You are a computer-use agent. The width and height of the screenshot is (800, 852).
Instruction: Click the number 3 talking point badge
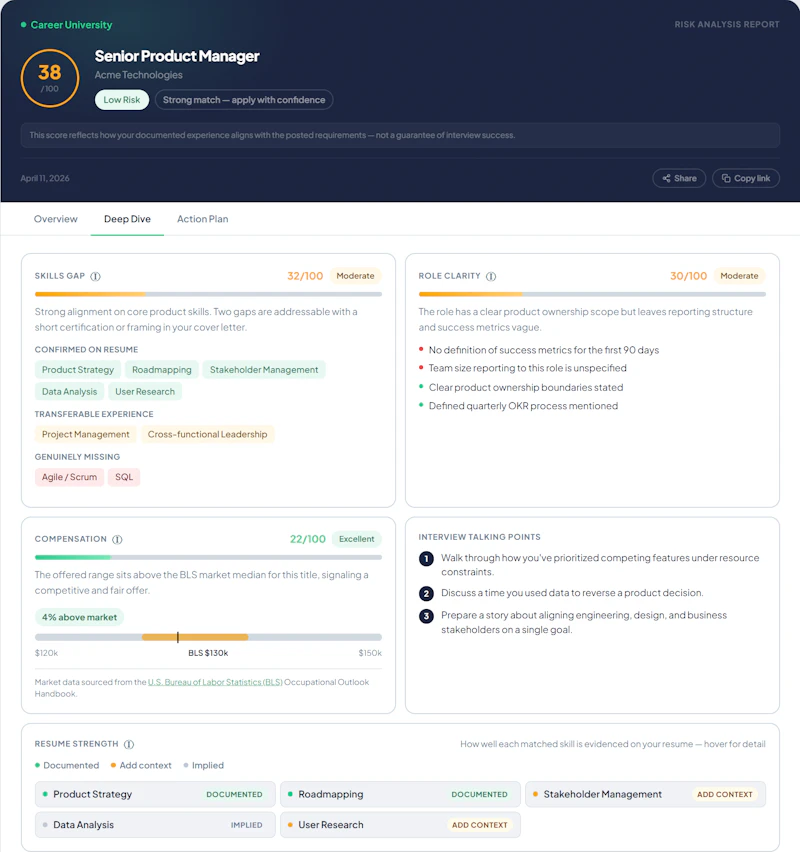point(426,616)
